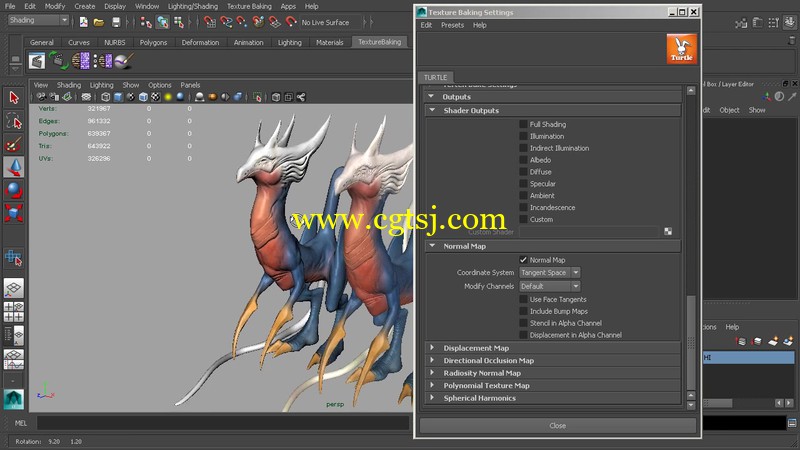Enable Stencil in Alpha Channel checkbox
This screenshot has width=800, height=450.
[523, 323]
